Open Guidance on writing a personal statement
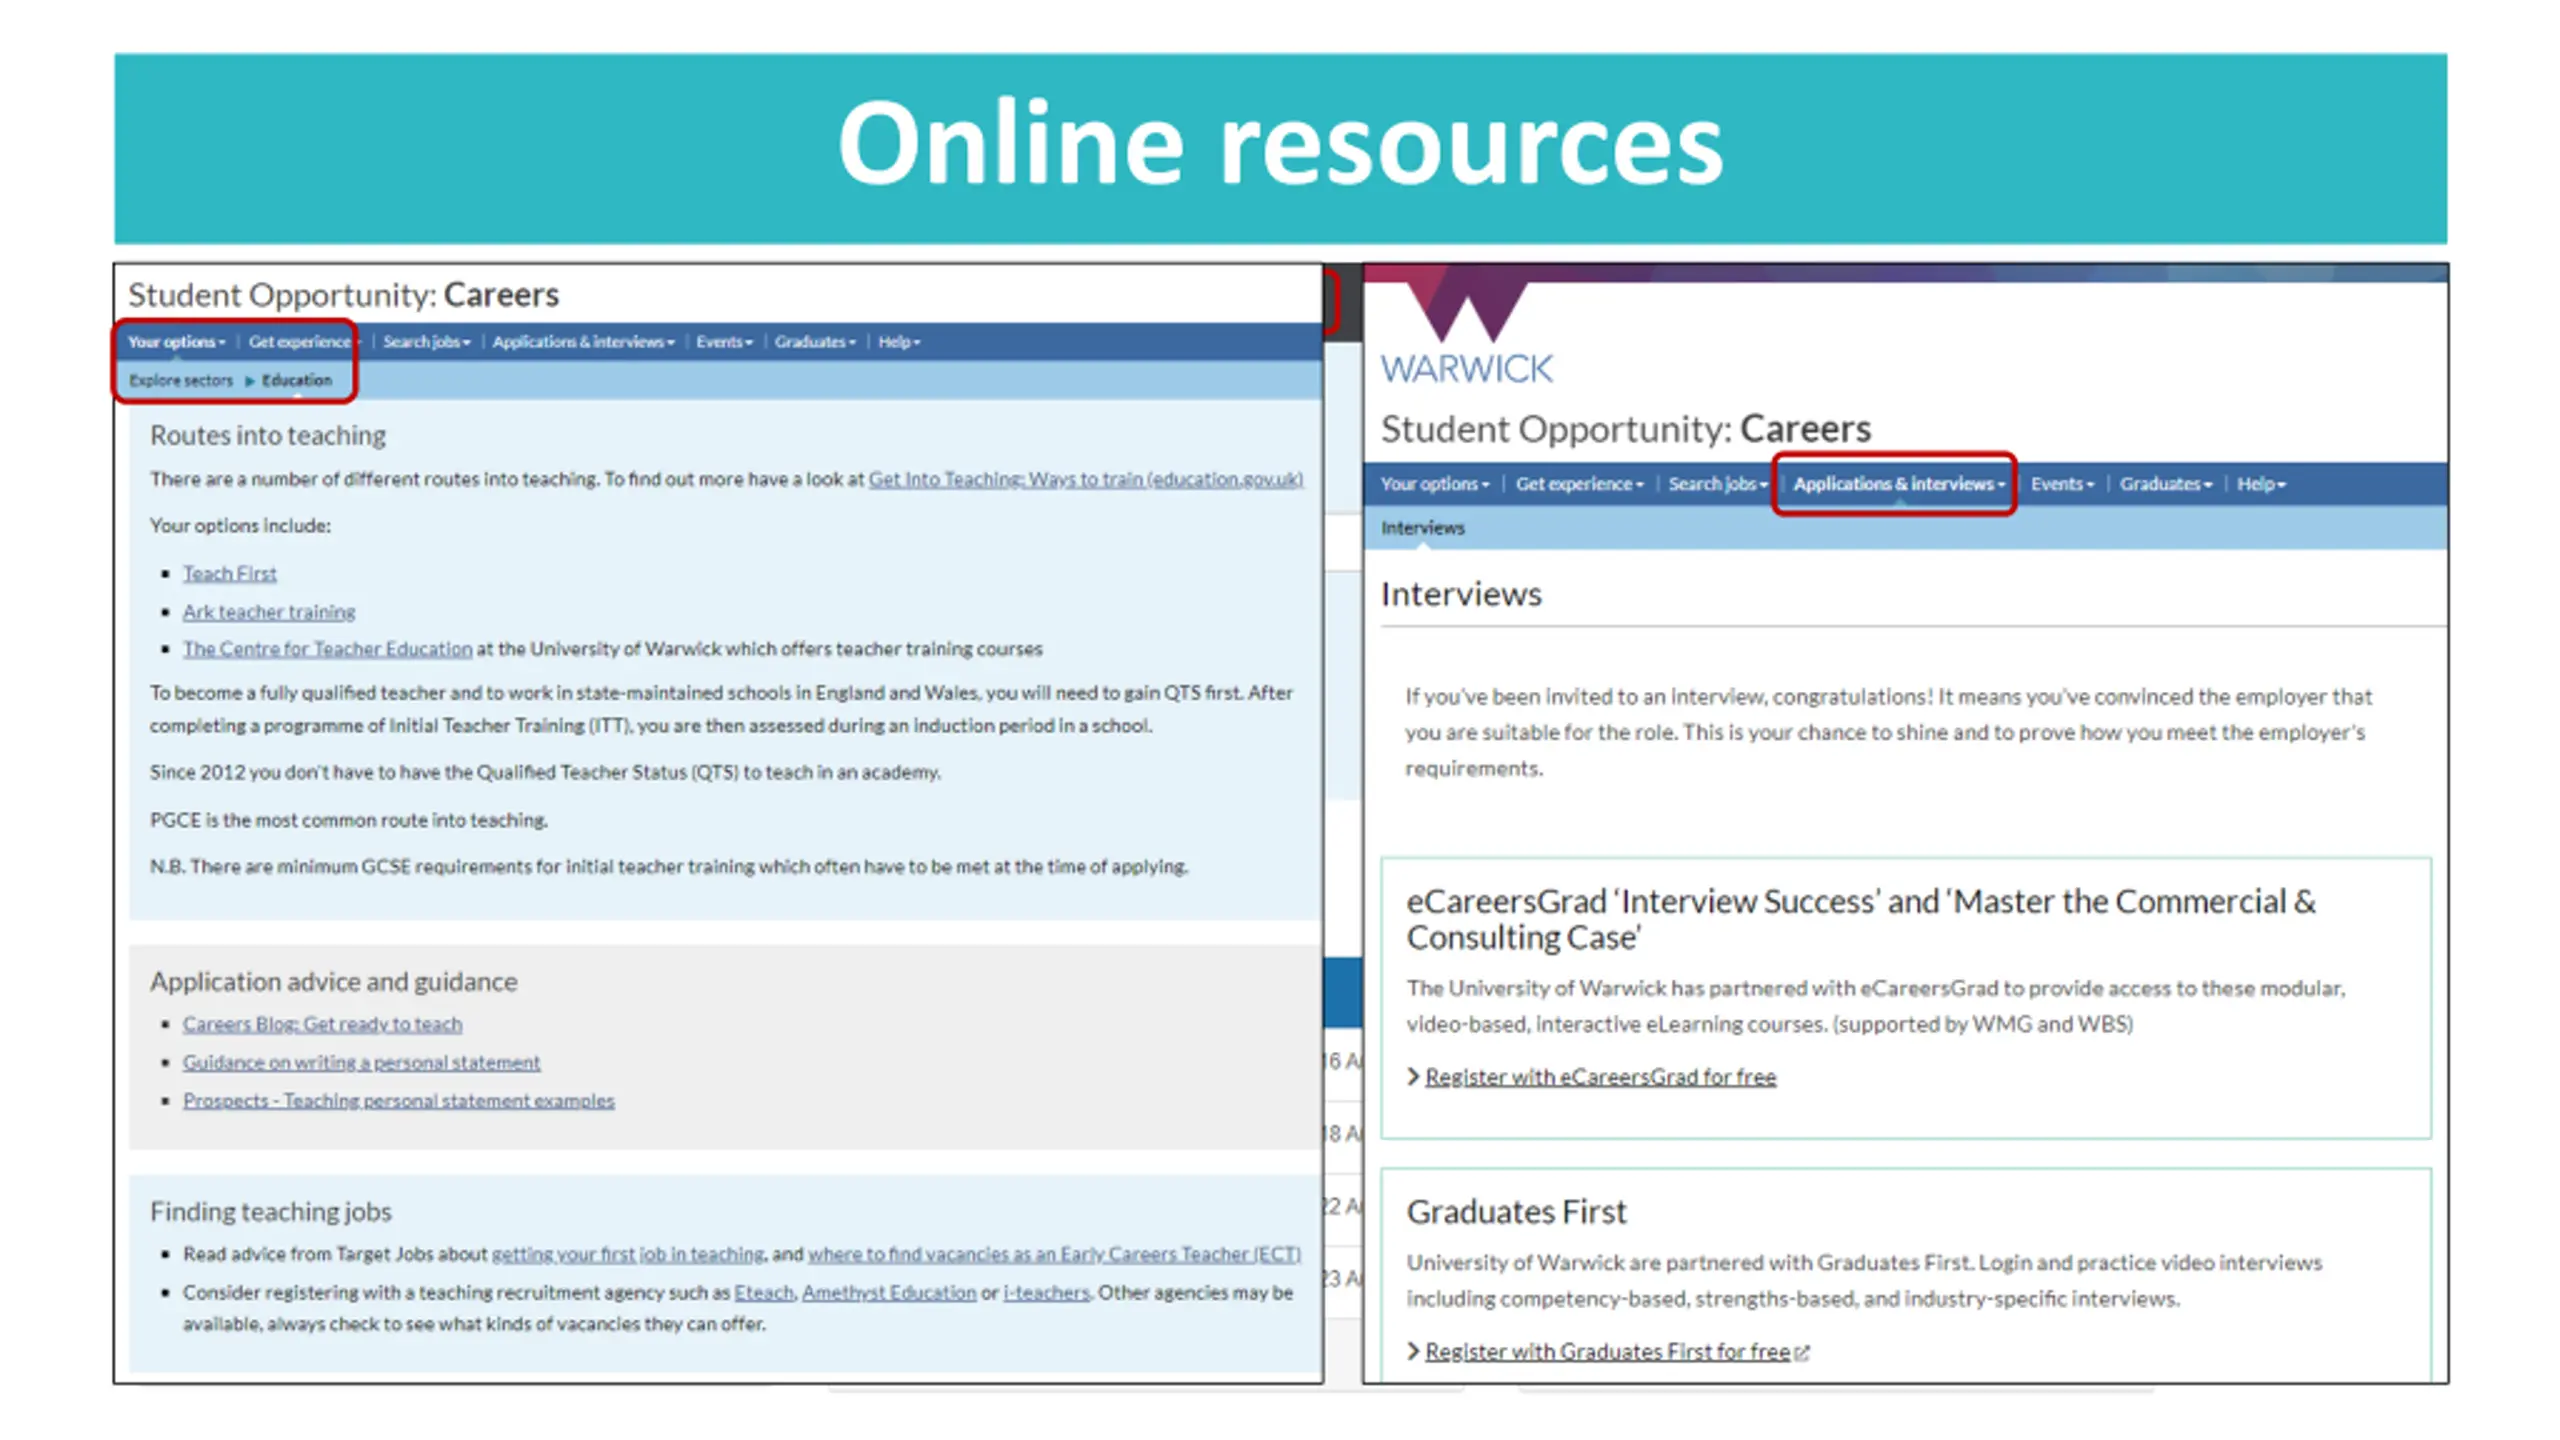Image resolution: width=2560 pixels, height=1440 pixels. 361,1062
